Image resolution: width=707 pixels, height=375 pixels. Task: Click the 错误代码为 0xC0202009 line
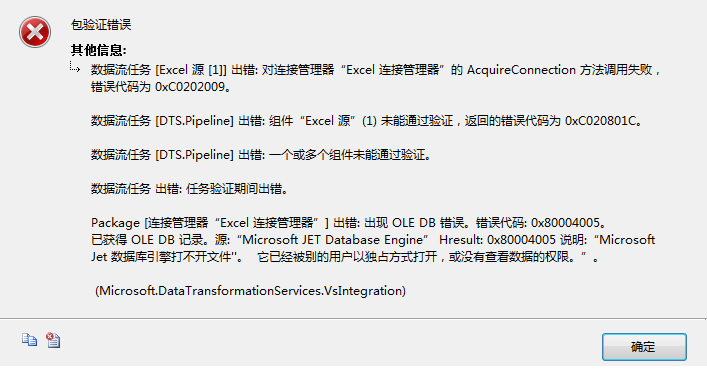161,87
